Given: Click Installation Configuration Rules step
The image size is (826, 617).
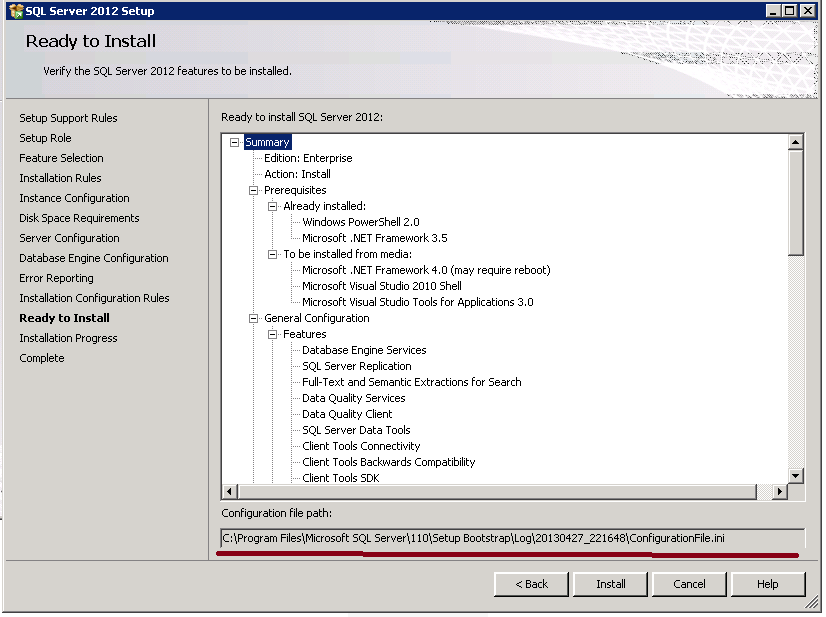Looking at the screenshot, I should click(94, 298).
